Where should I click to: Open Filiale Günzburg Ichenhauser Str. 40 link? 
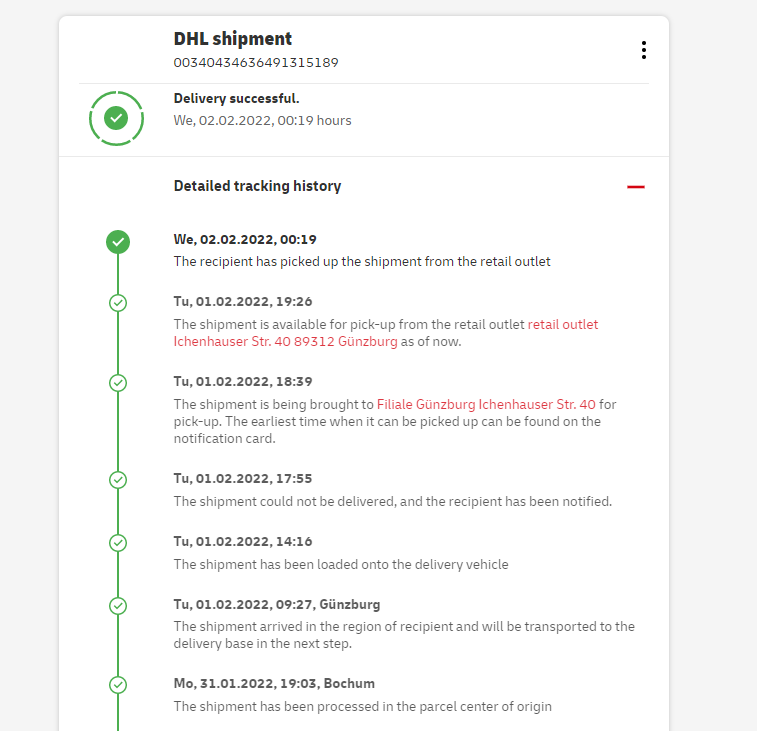pos(486,404)
